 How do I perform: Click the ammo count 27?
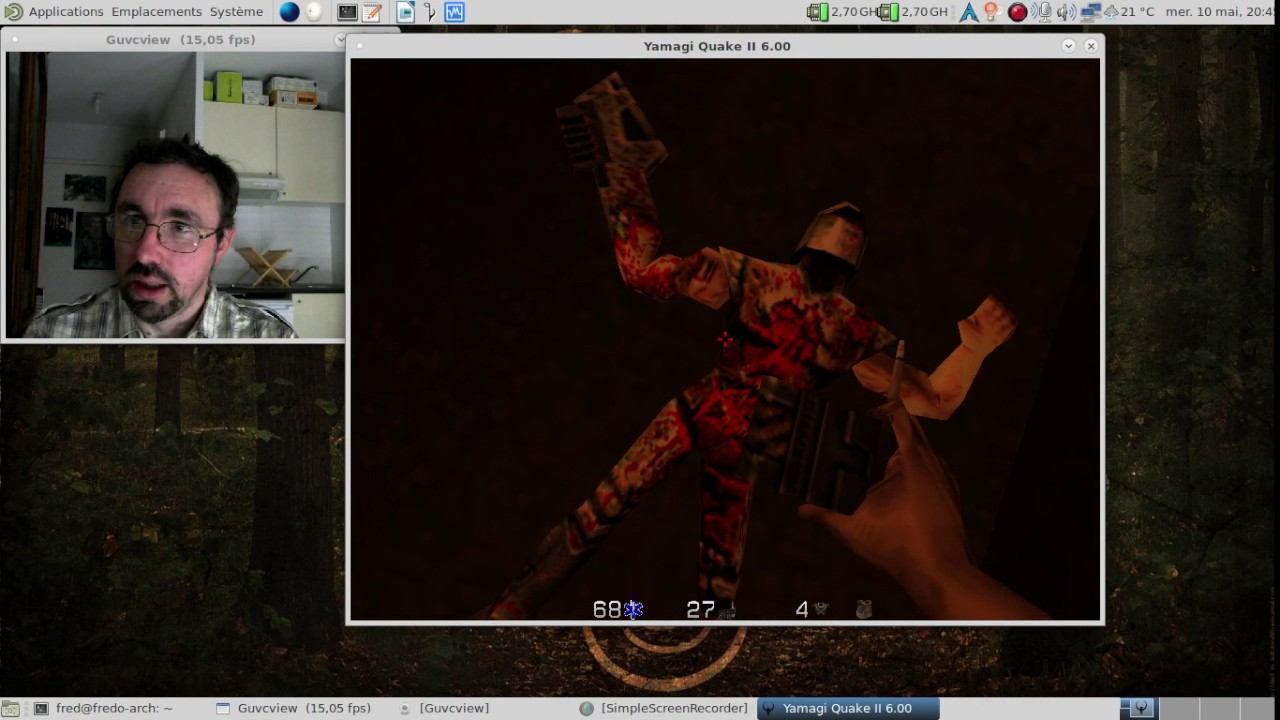(700, 609)
